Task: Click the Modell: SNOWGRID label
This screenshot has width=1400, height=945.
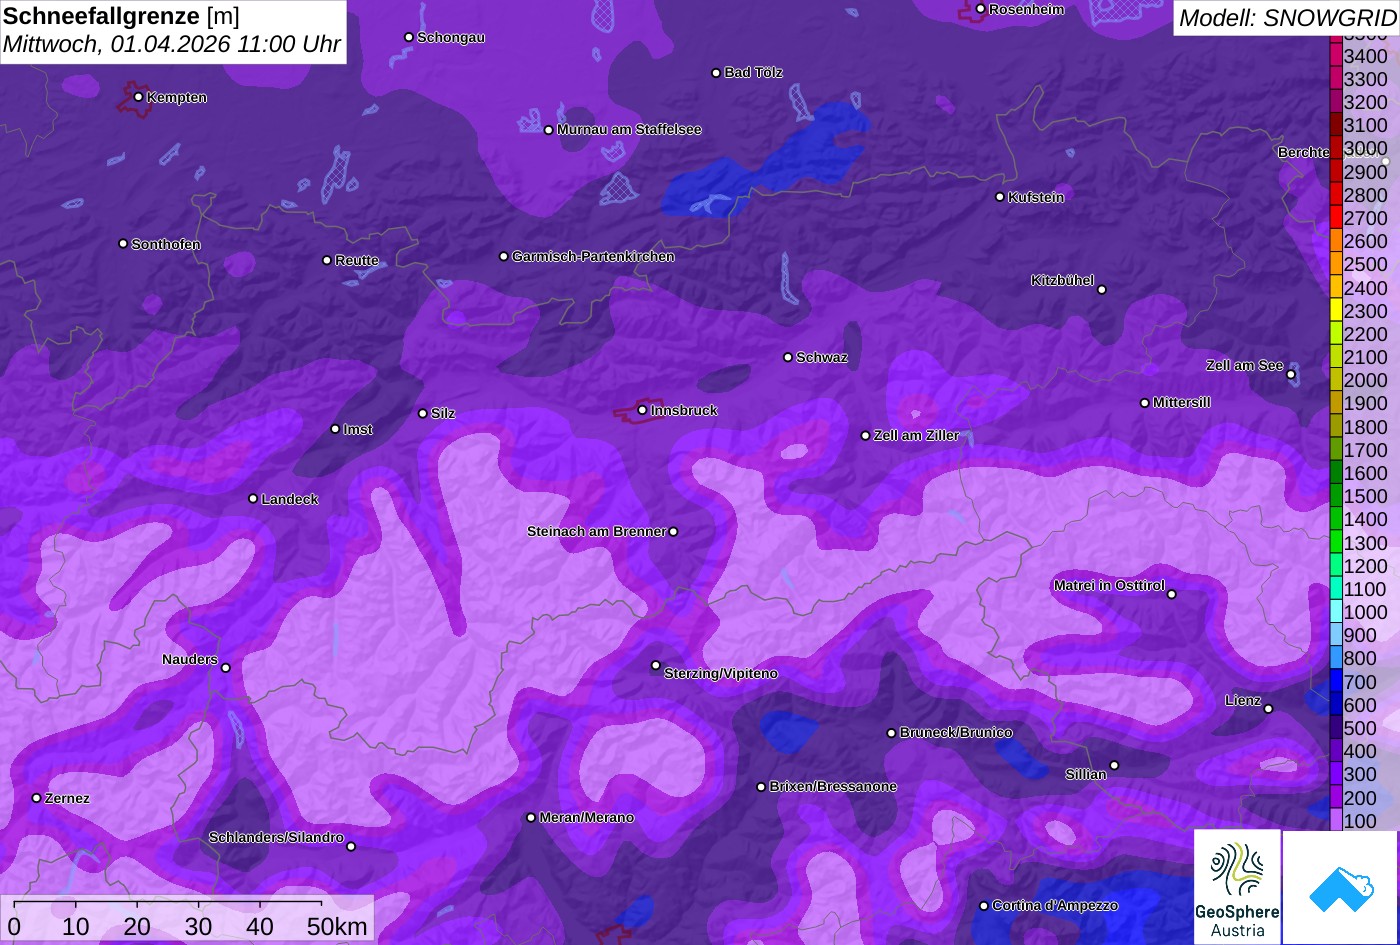Action: click(1287, 17)
